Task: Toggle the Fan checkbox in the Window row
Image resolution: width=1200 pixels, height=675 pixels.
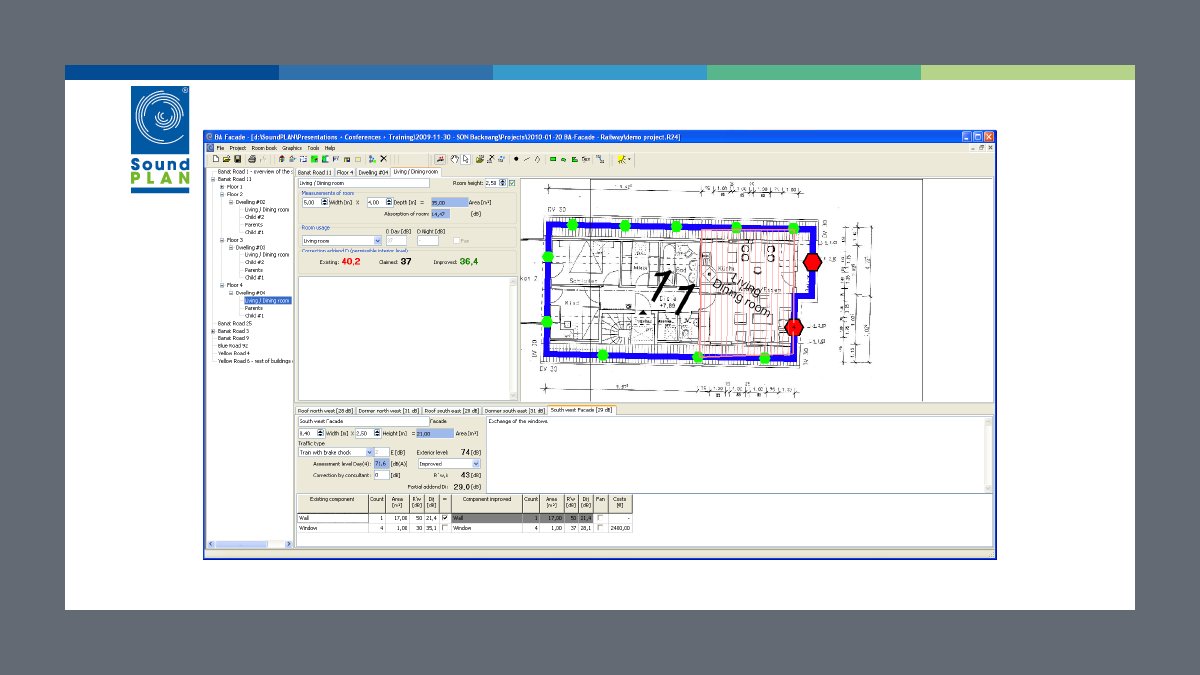Action: pos(600,528)
